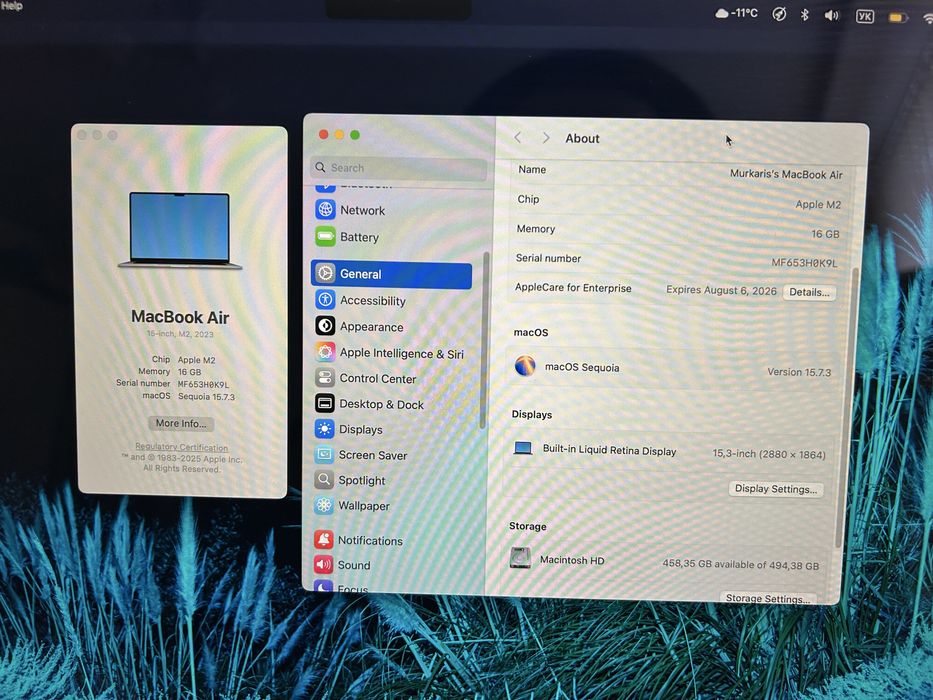Click the About pane vertical scrollbar
933x700 pixels.
(847, 407)
